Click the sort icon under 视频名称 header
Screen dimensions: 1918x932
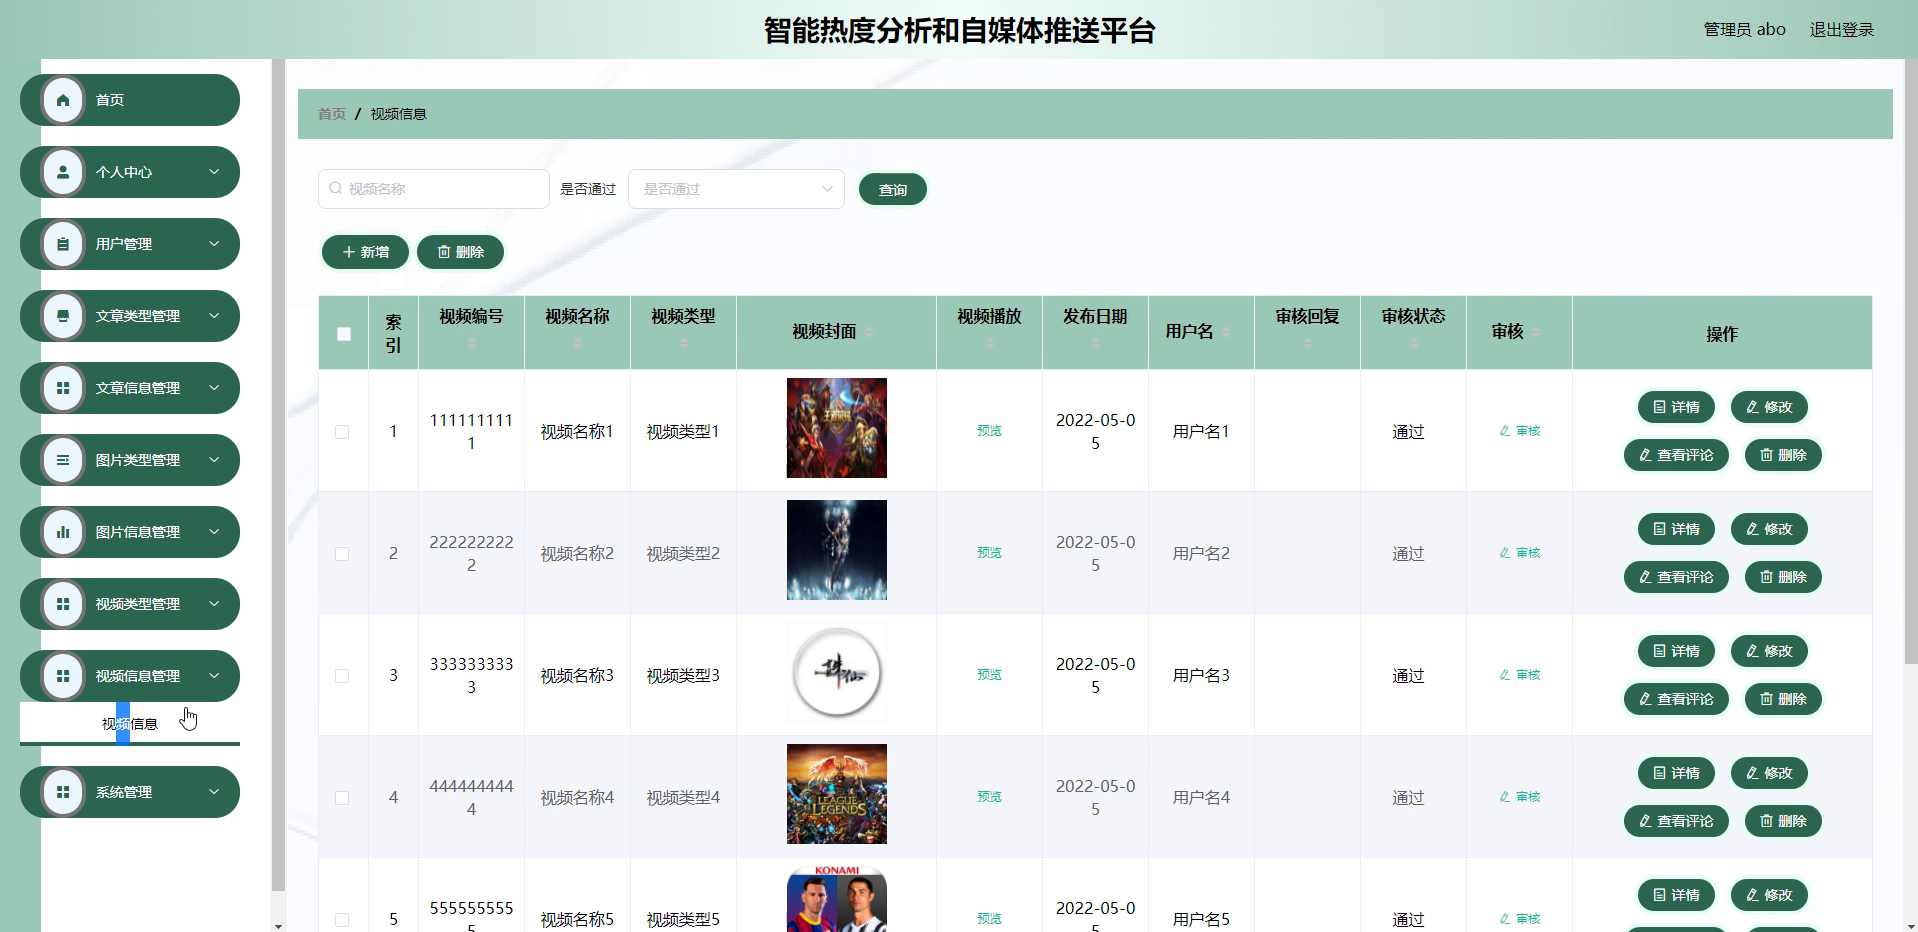(x=578, y=343)
